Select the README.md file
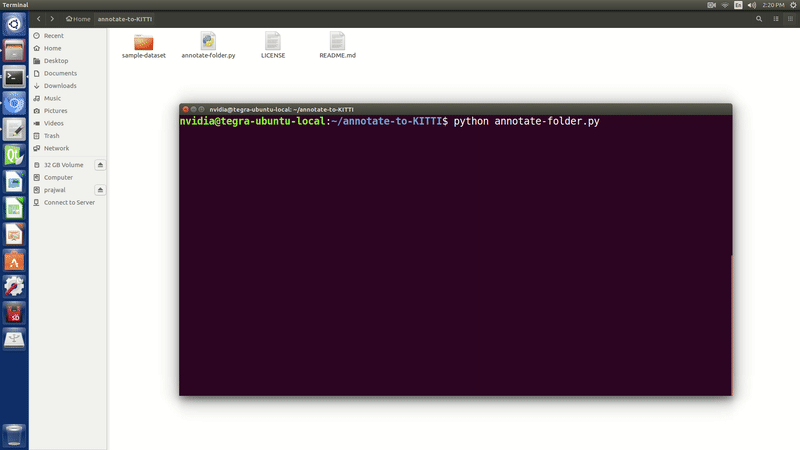Screen dimensions: 800x450 click(337, 46)
